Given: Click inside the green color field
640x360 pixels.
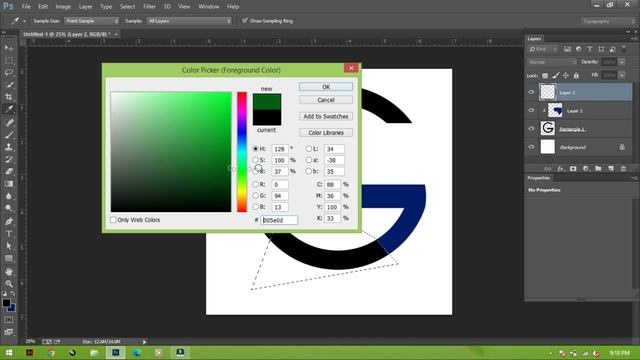Looking at the screenshot, I should point(171,152).
